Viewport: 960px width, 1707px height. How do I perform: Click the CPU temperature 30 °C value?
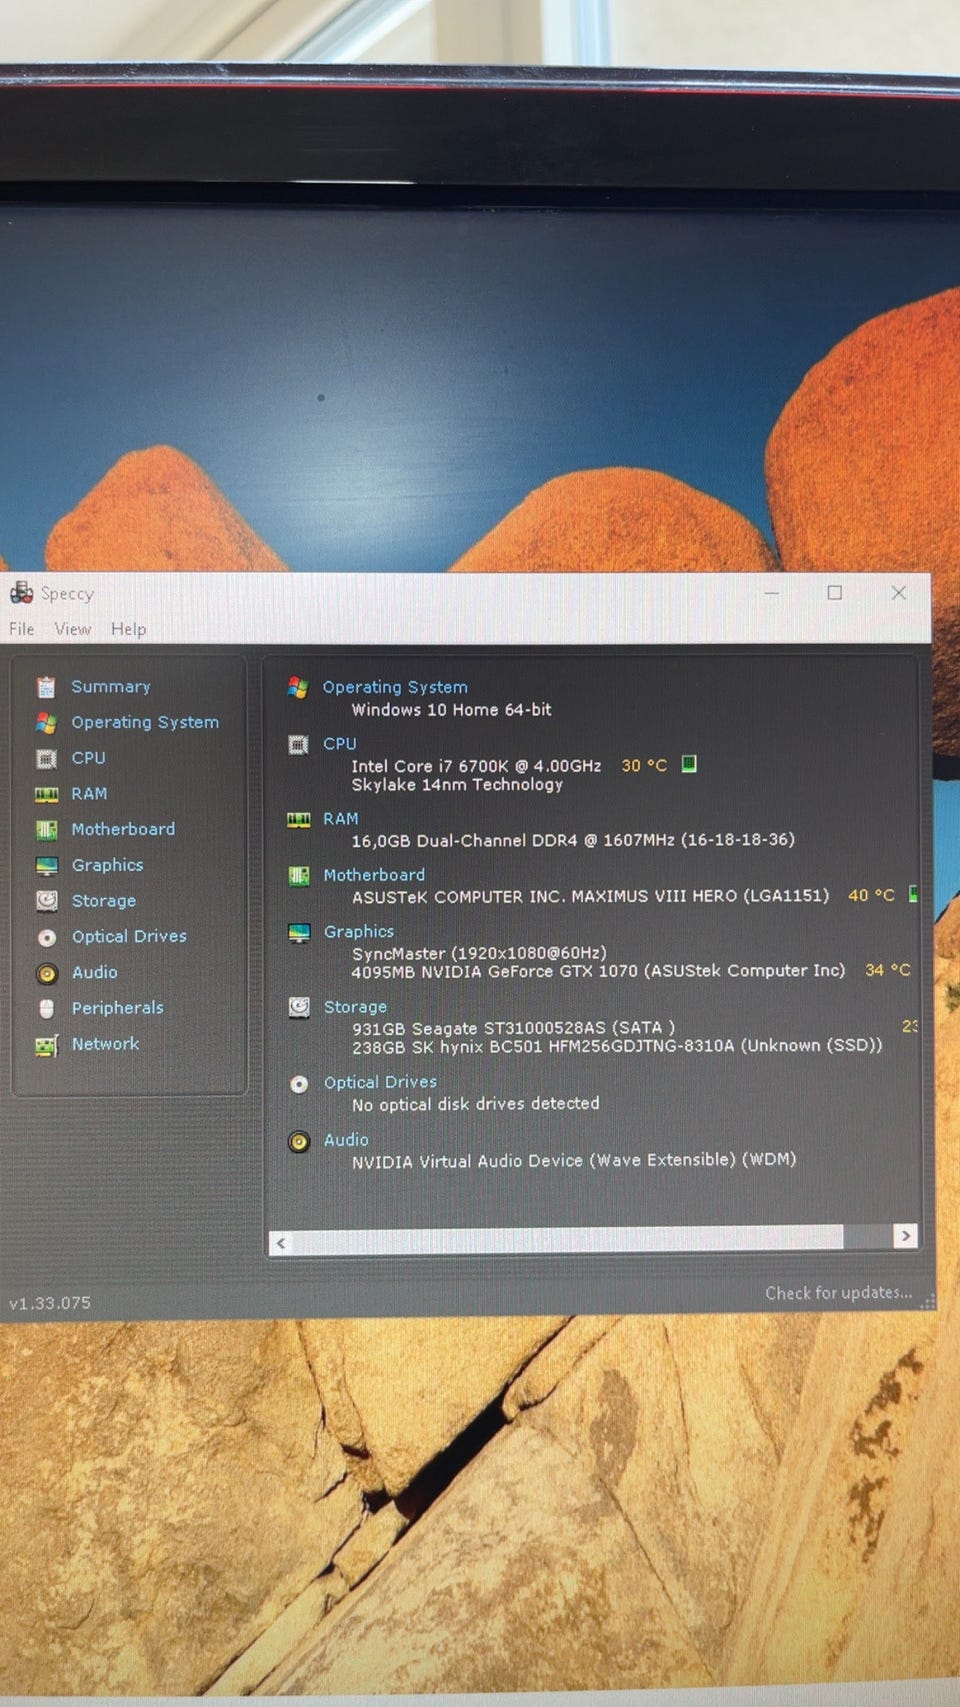[x=644, y=766]
